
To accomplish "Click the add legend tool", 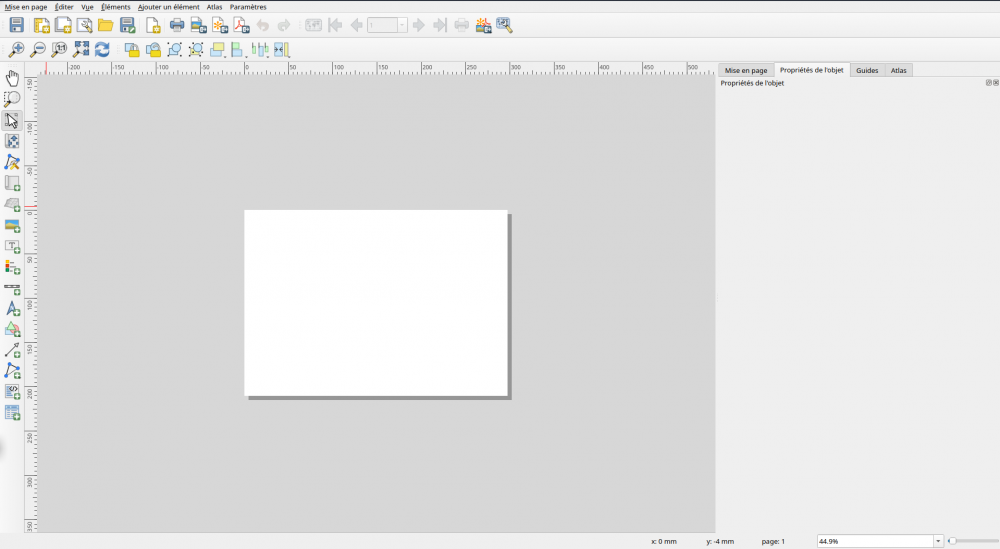I will coord(12,267).
